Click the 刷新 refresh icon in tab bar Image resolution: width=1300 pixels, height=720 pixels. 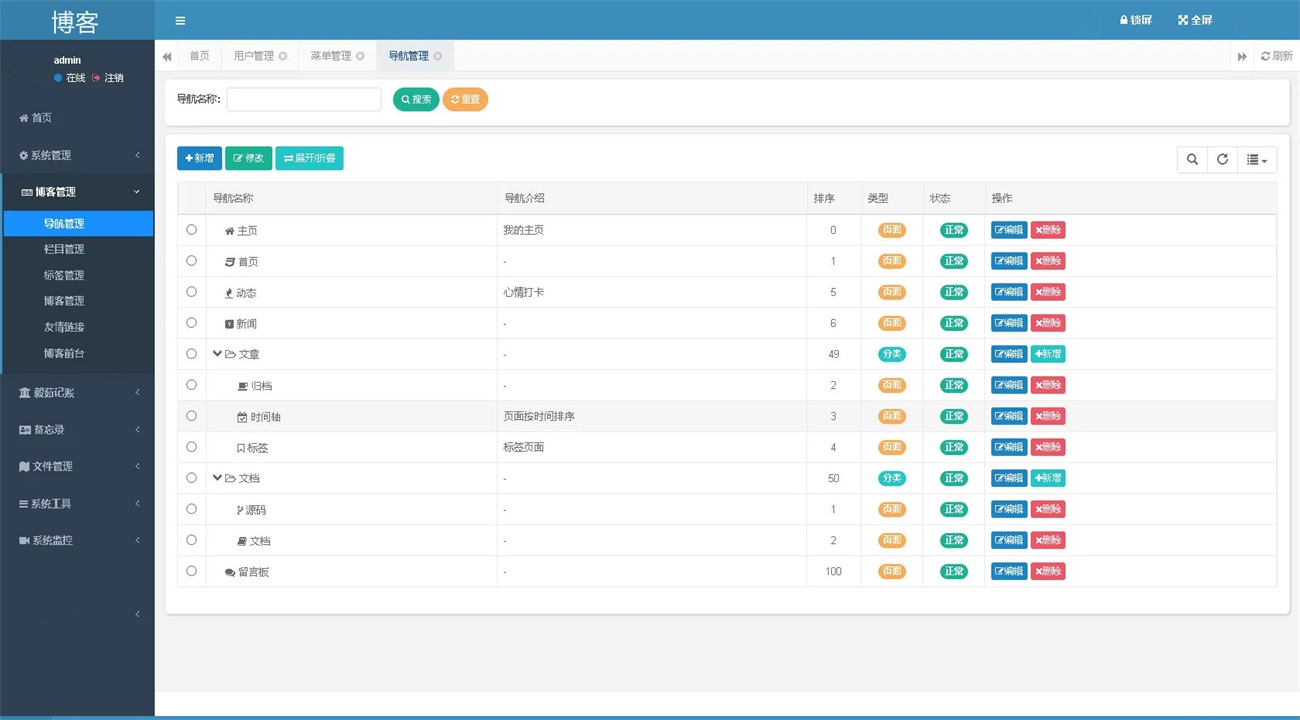1266,56
